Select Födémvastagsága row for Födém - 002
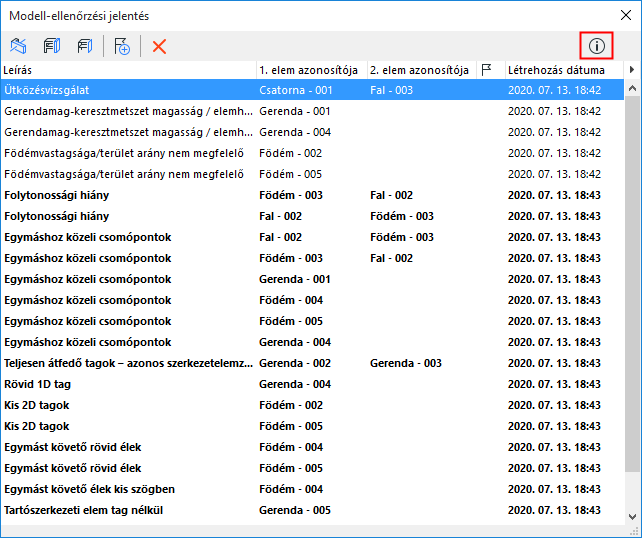Screen dimensions: 642x538 pos(312,153)
